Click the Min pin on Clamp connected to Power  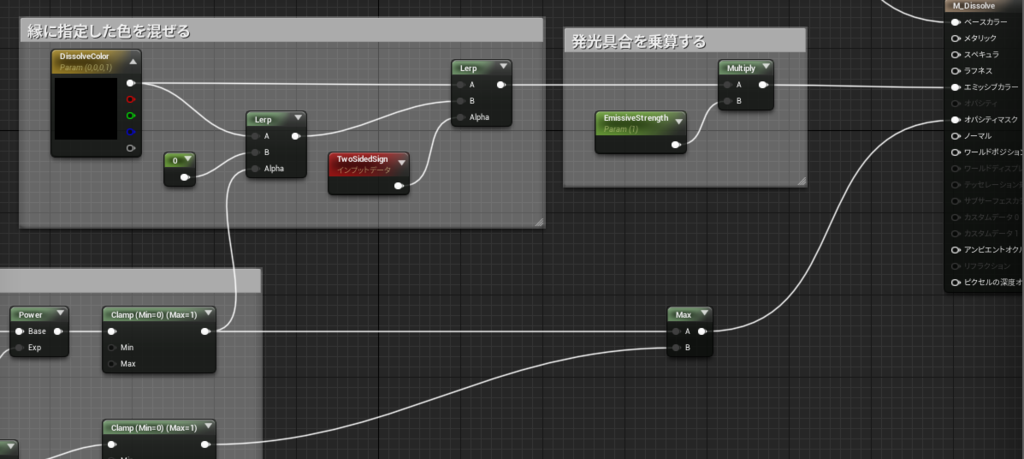(x=112, y=348)
